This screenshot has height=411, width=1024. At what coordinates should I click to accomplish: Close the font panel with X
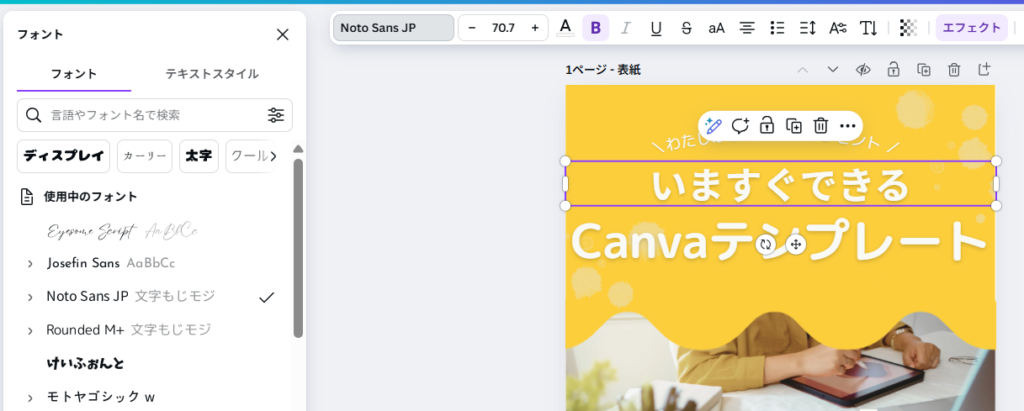[x=283, y=35]
